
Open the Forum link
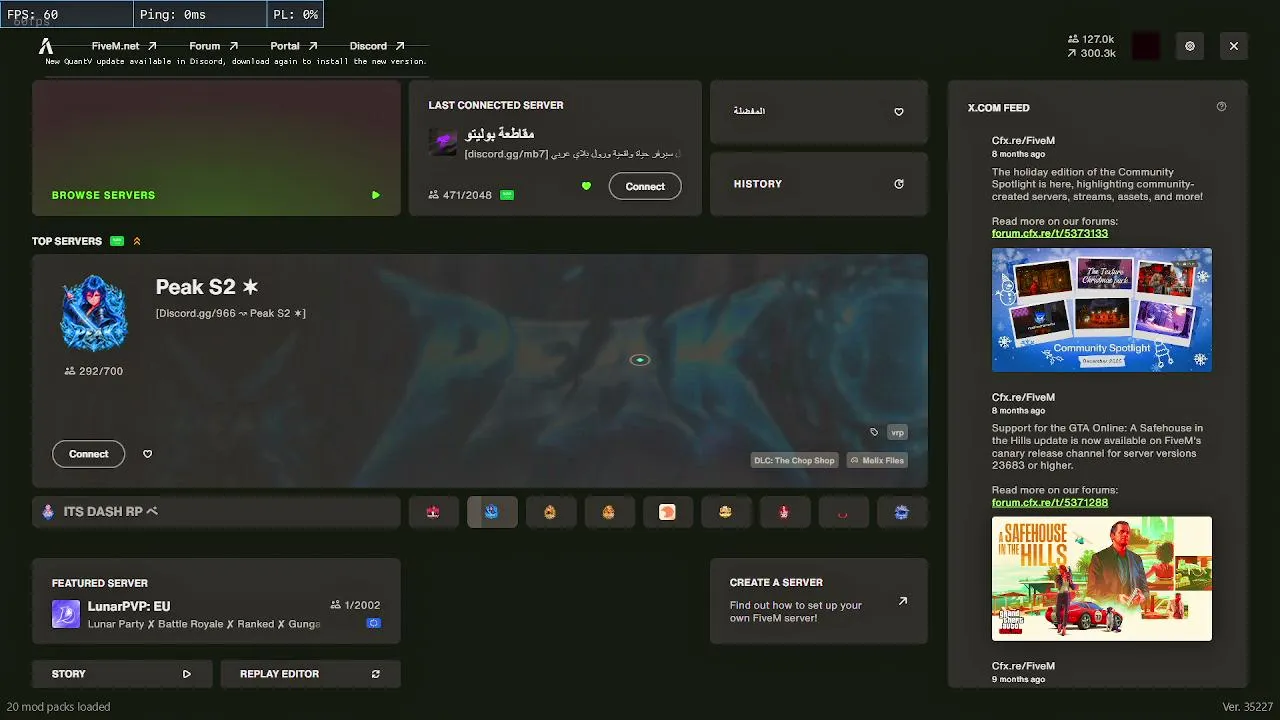[213, 46]
